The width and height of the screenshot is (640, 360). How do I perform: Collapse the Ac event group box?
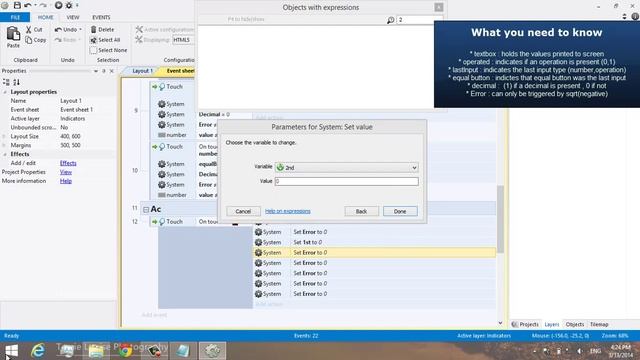(x=146, y=210)
